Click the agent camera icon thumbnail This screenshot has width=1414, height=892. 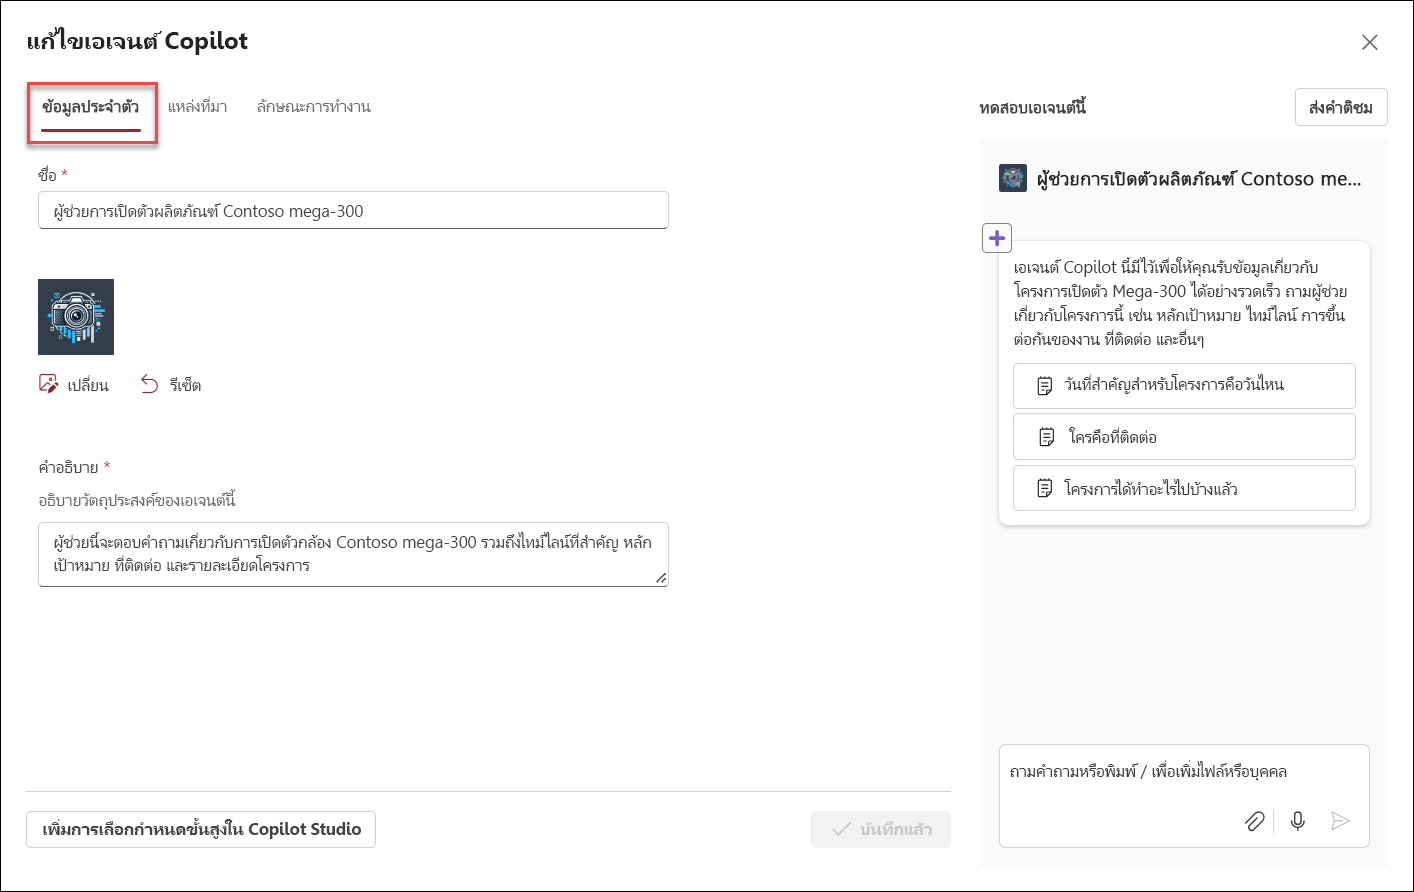click(x=76, y=317)
